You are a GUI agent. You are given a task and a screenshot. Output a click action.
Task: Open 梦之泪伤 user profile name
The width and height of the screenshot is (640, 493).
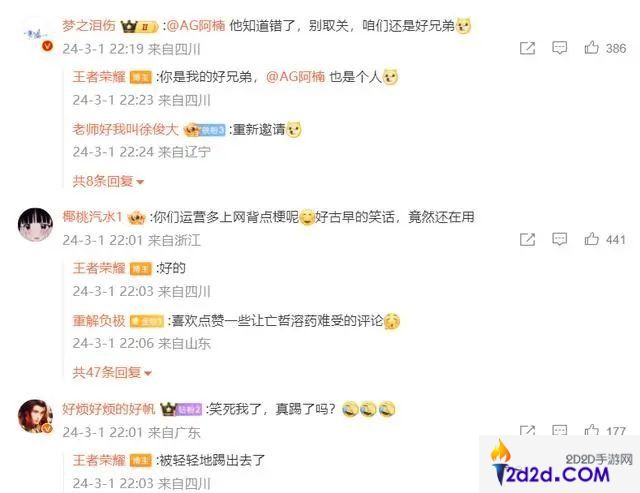click(89, 26)
